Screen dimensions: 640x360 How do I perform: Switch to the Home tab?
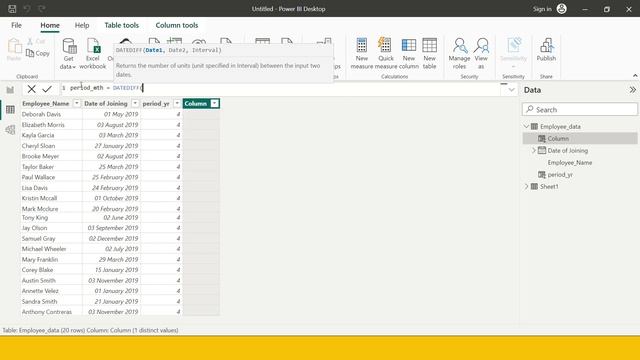coord(50,25)
